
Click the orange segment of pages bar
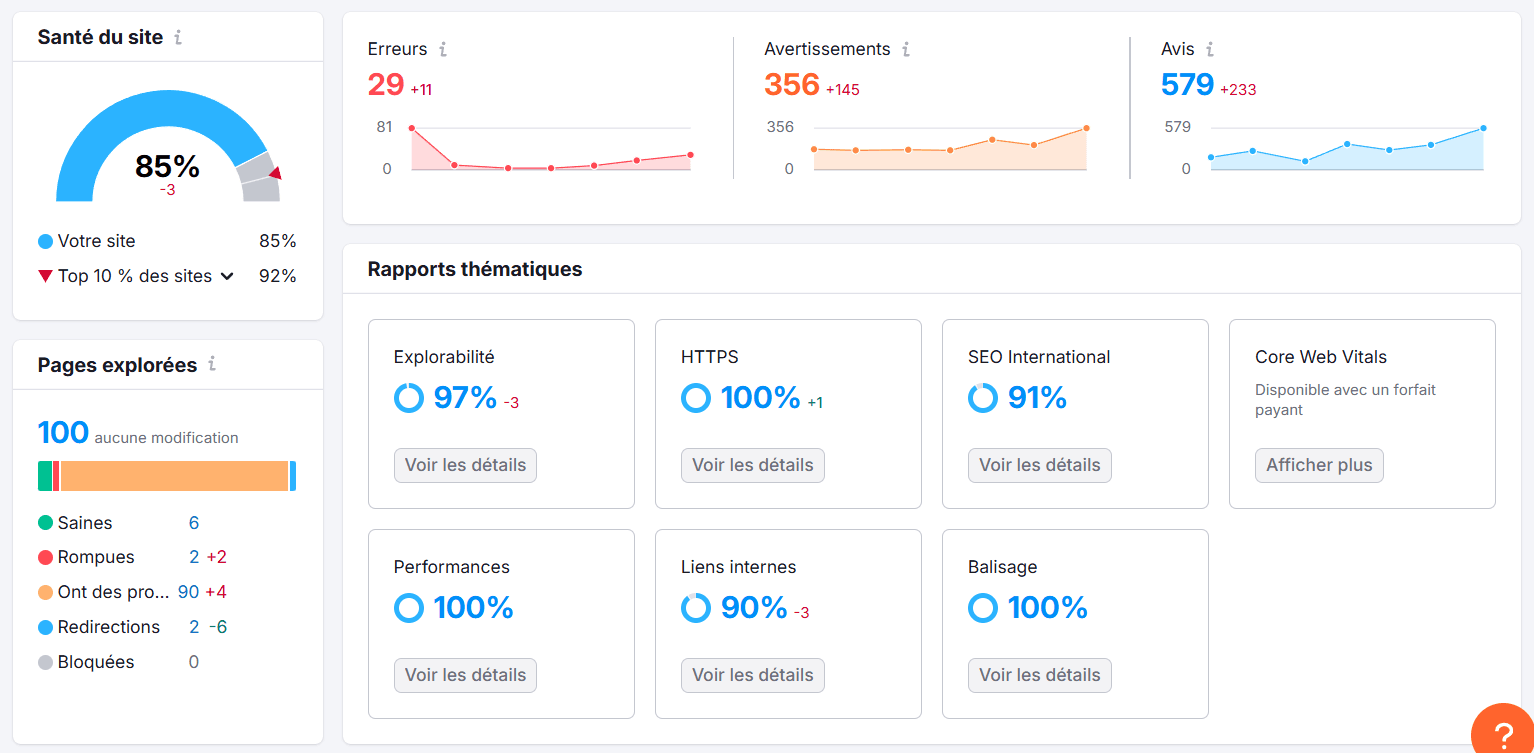pyautogui.click(x=175, y=476)
